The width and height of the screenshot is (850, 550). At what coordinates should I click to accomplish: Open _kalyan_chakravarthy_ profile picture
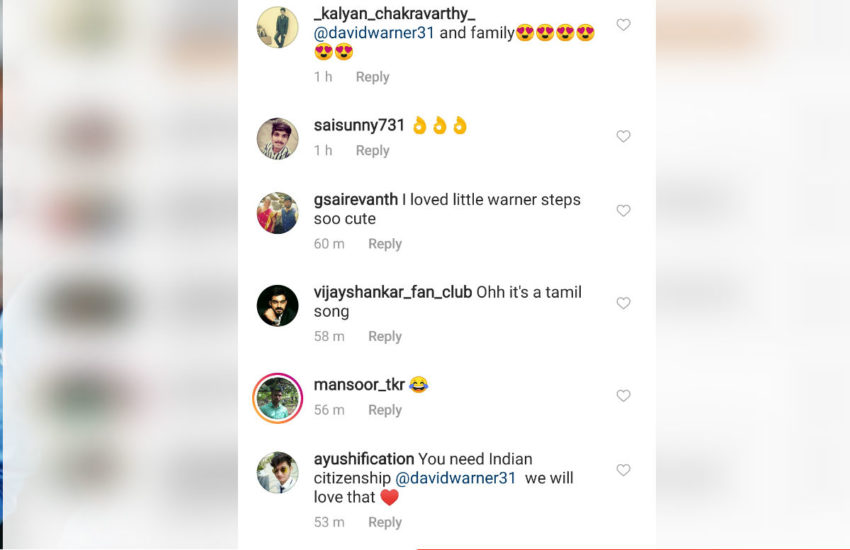click(278, 28)
